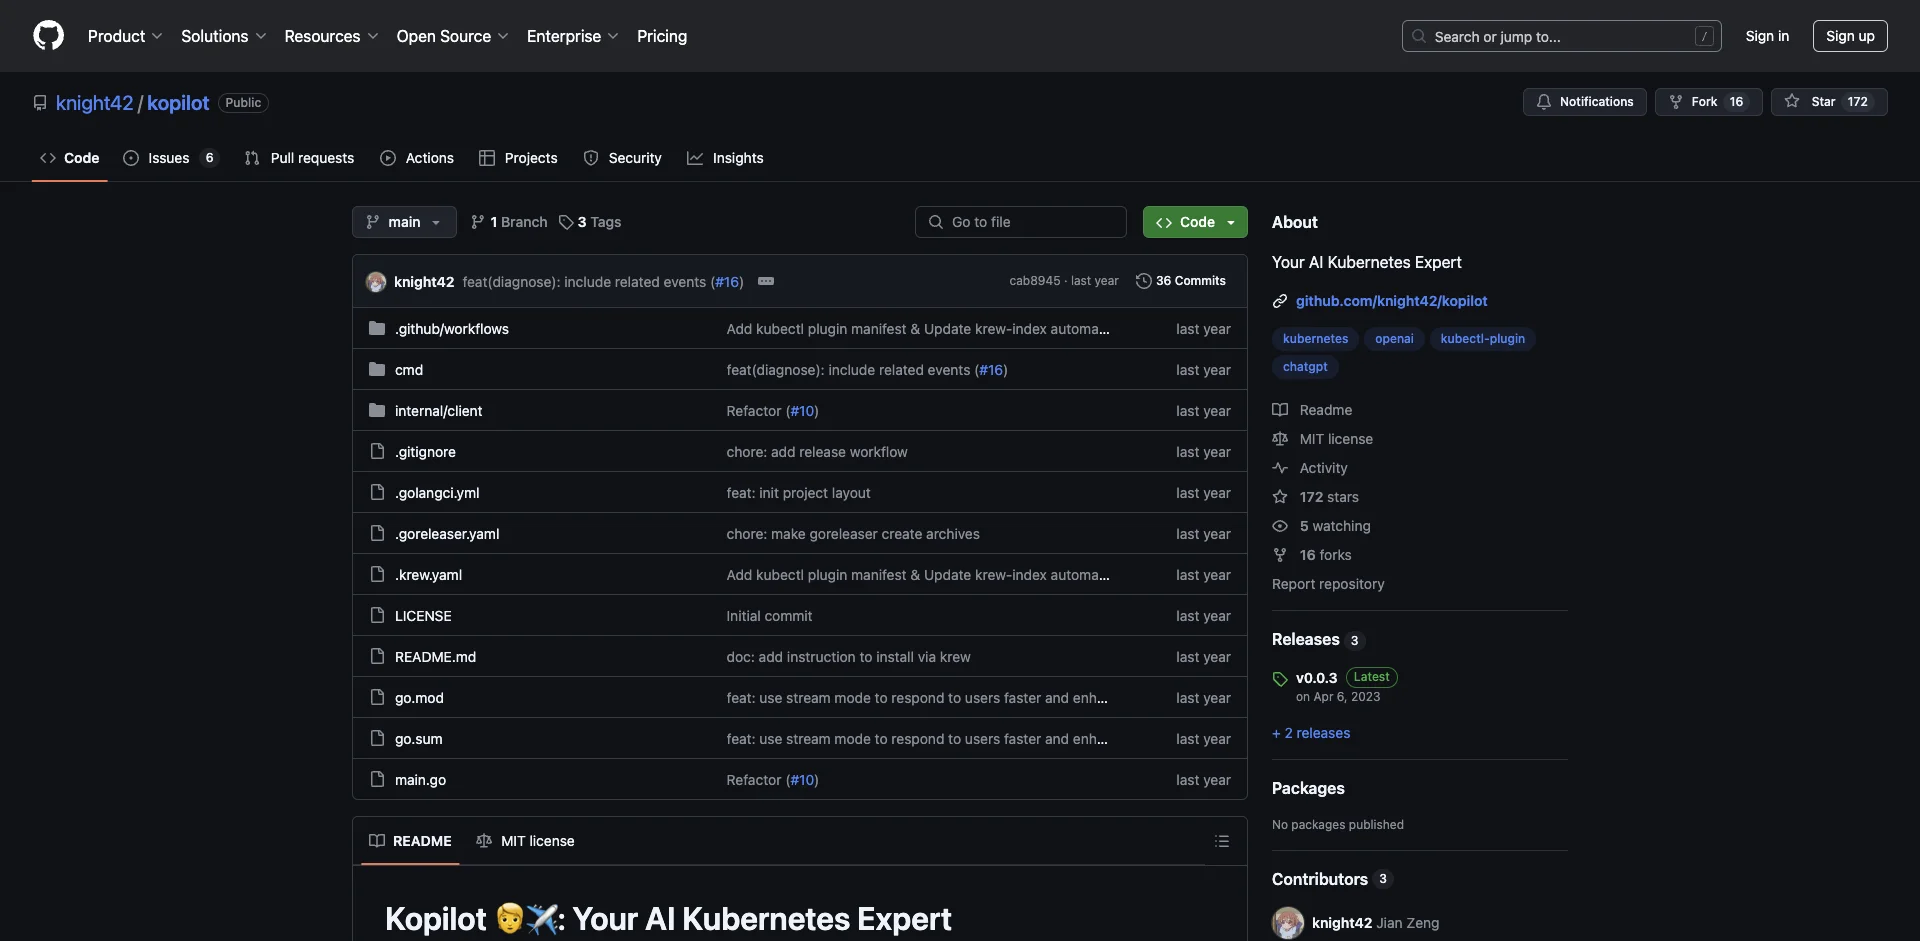Show the + 2 releases link

tap(1311, 733)
